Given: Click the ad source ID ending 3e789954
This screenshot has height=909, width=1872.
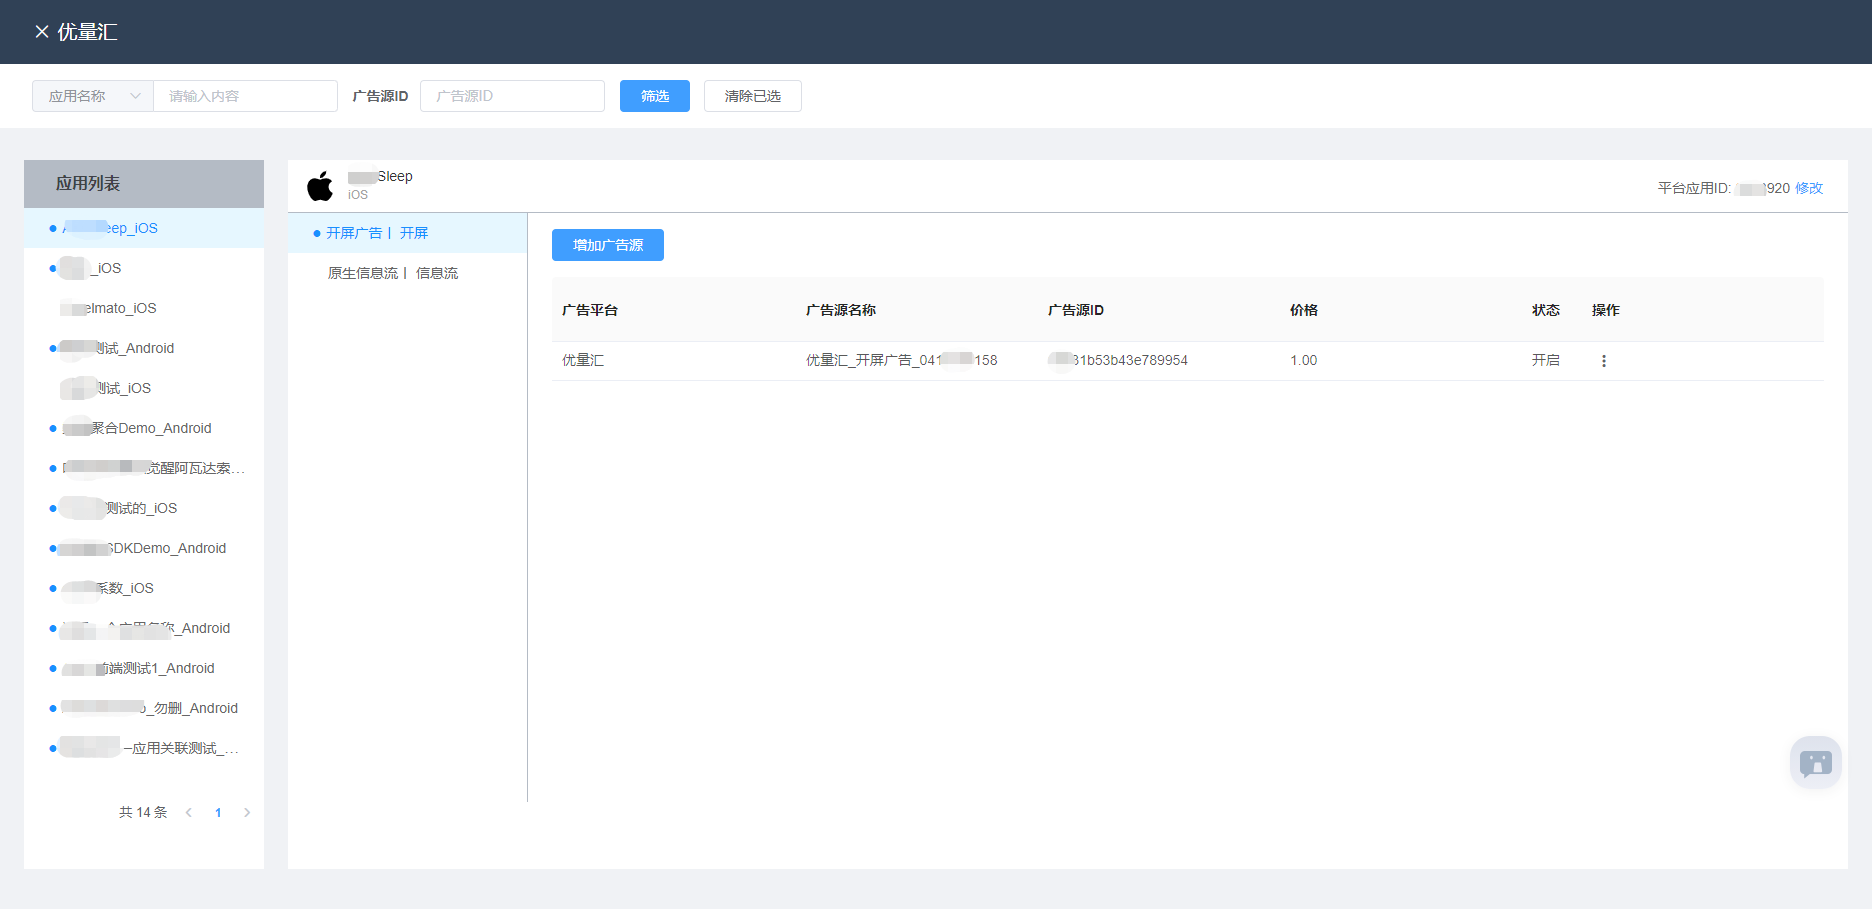Looking at the screenshot, I should [1118, 360].
